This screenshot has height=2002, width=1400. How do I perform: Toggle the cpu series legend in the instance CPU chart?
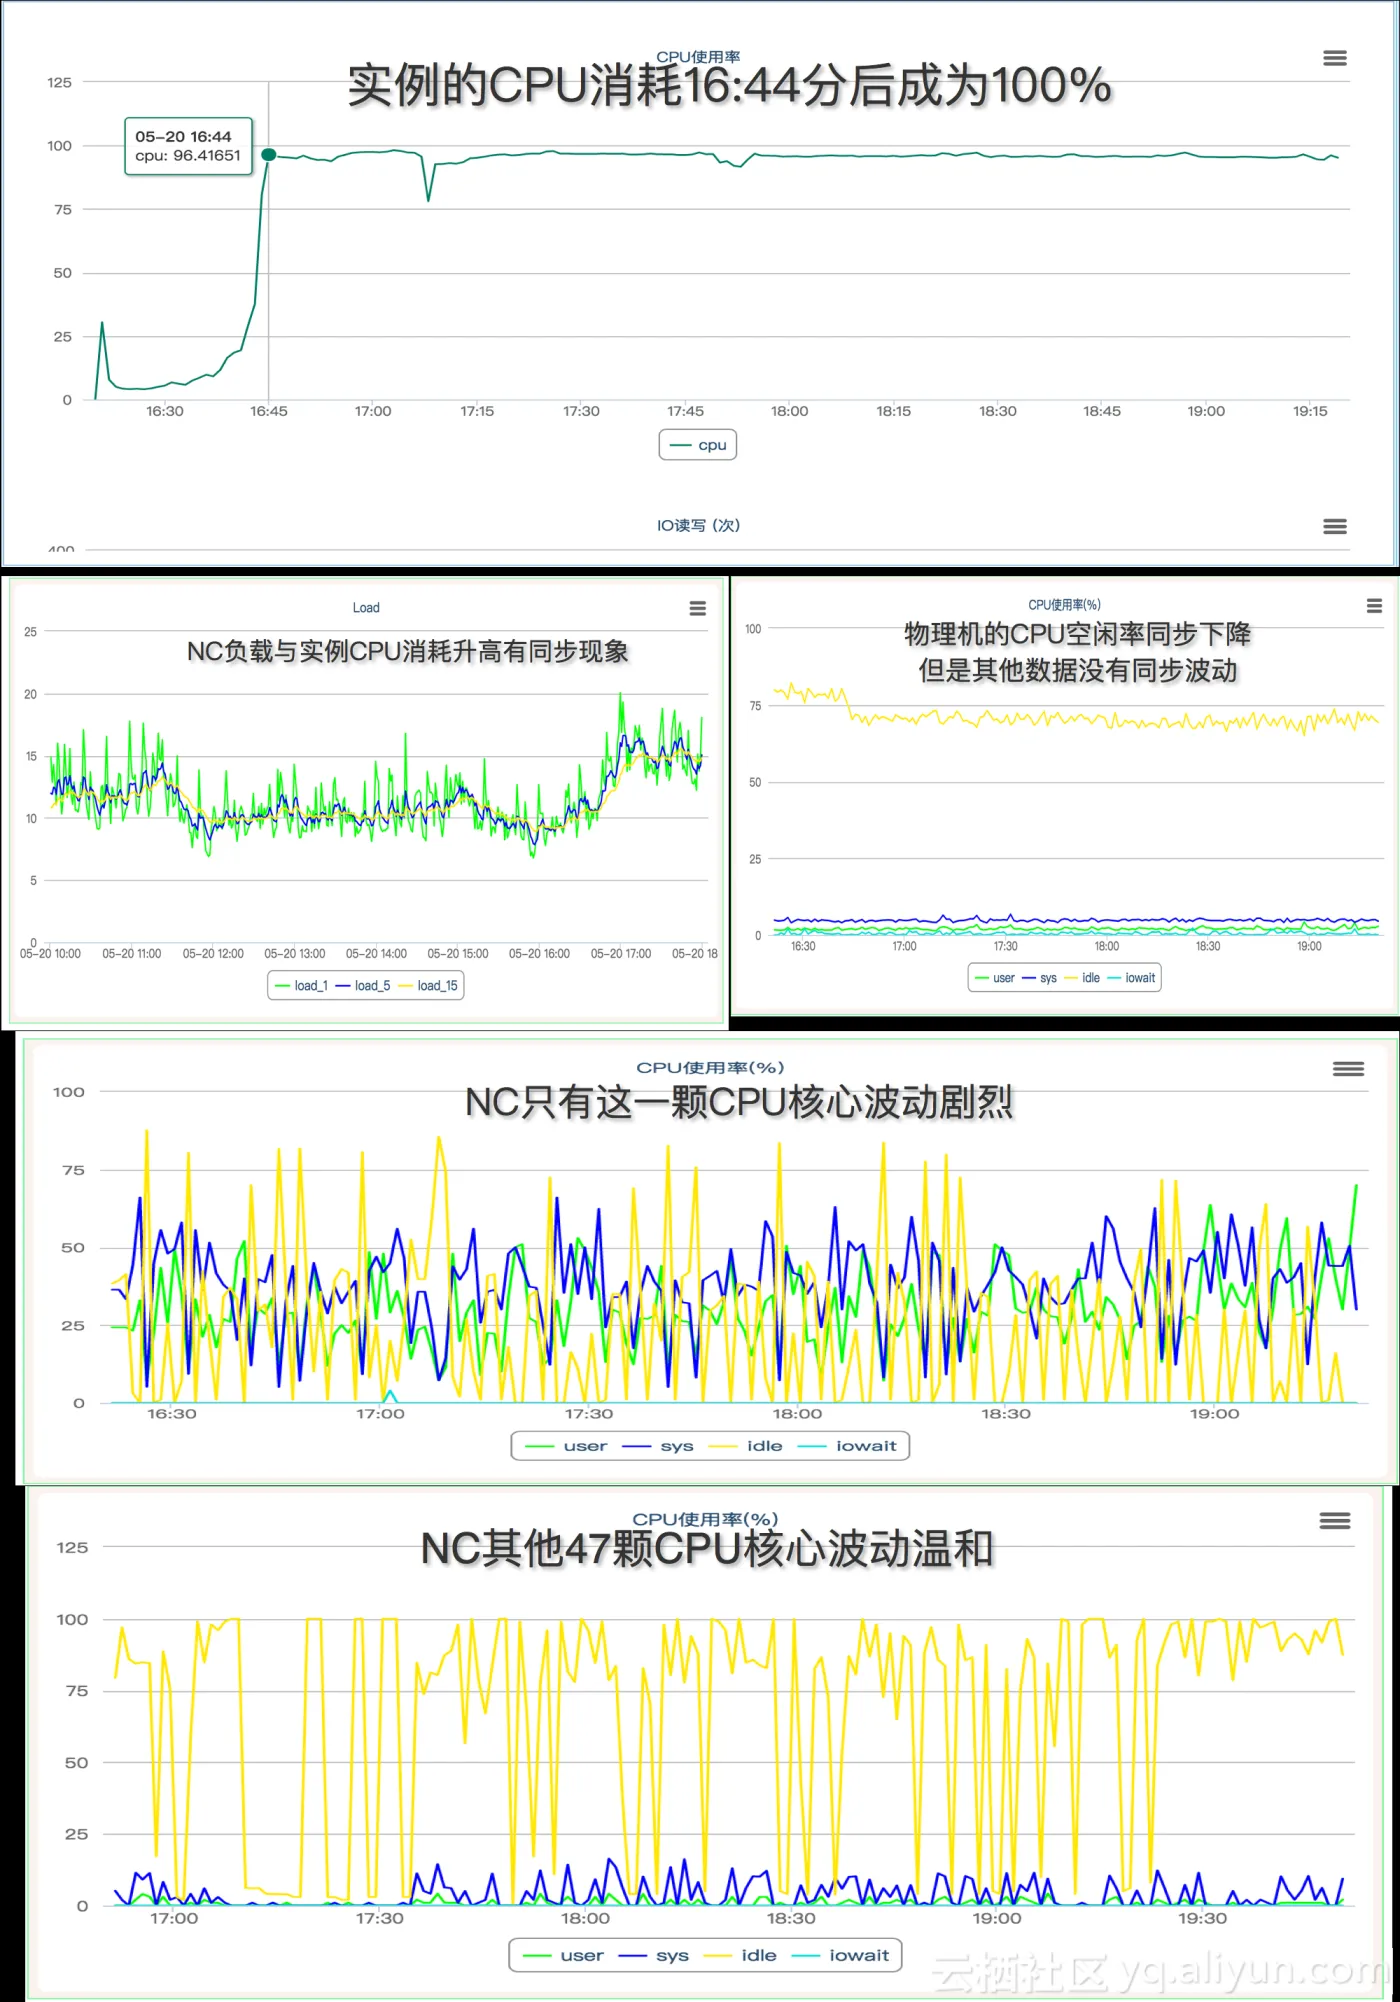pyautogui.click(x=698, y=445)
